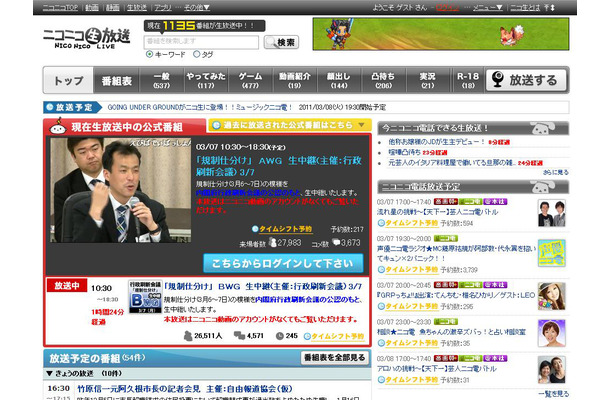
Task: Click the AWG live broadcast video thumbnail
Action: point(121,190)
